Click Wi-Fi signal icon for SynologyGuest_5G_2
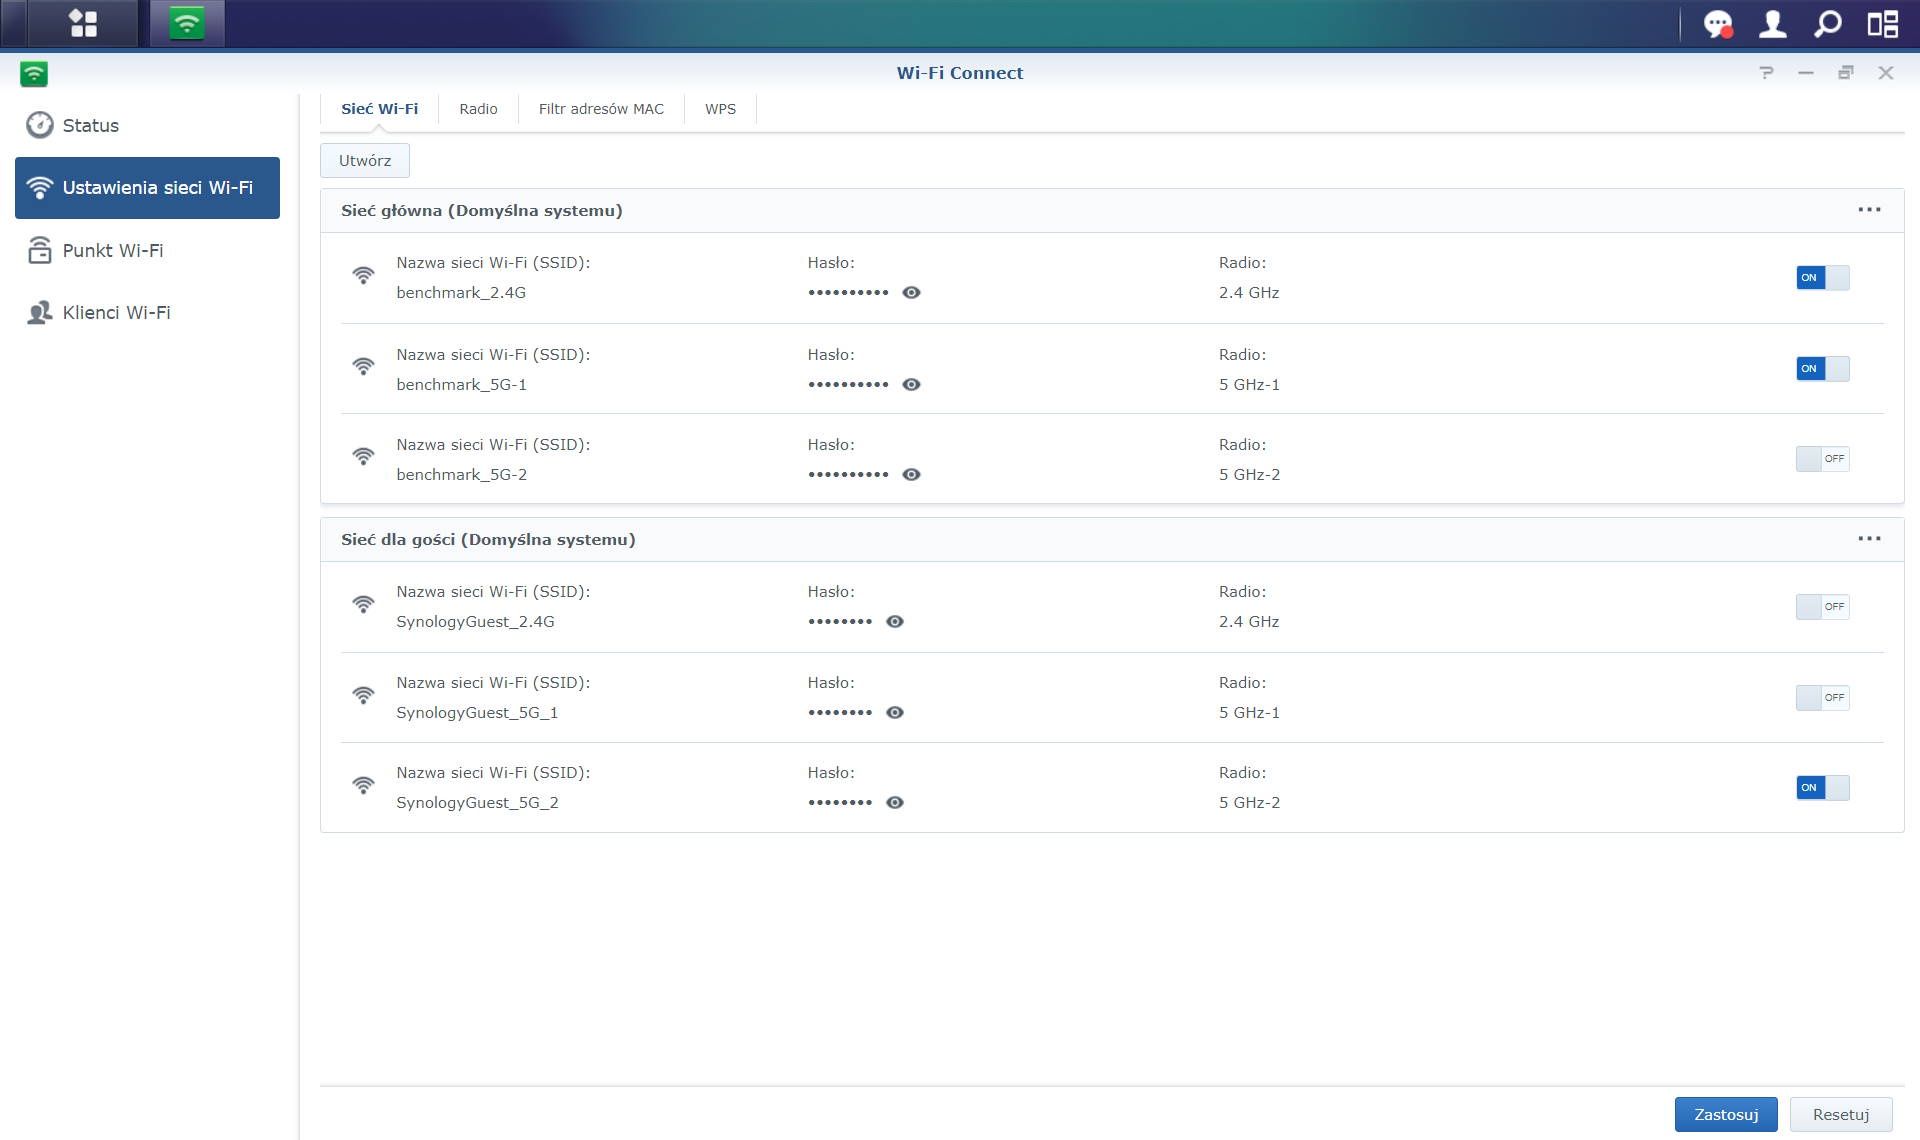This screenshot has width=1920, height=1140. (x=363, y=785)
